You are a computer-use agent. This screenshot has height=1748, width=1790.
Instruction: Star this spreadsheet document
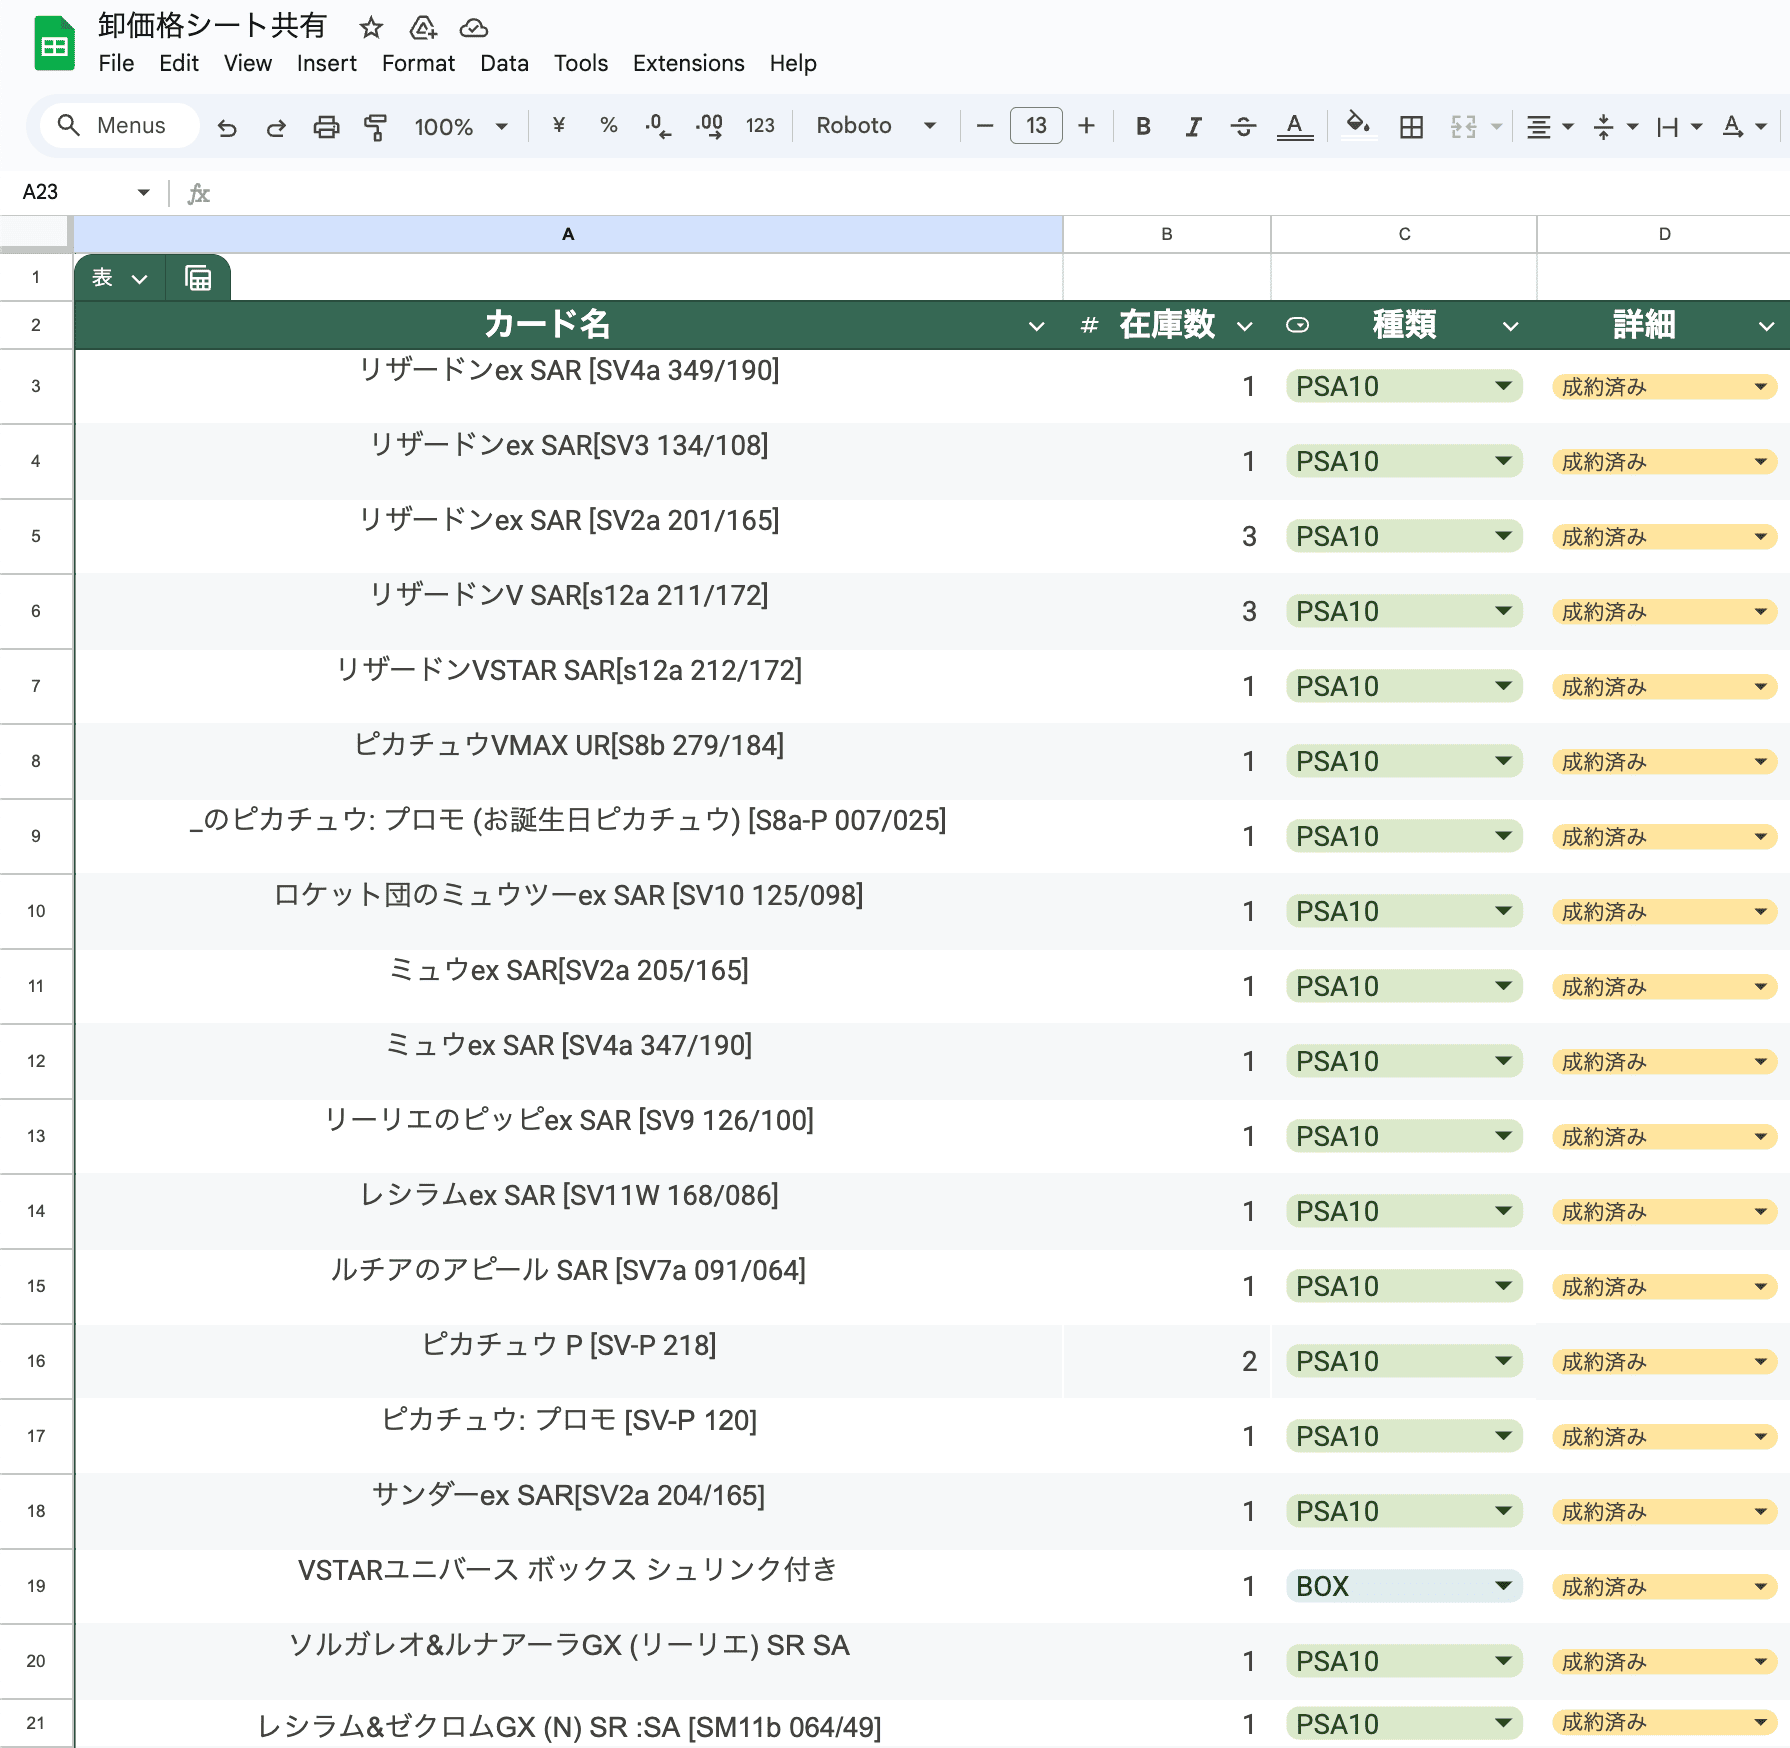tap(371, 27)
